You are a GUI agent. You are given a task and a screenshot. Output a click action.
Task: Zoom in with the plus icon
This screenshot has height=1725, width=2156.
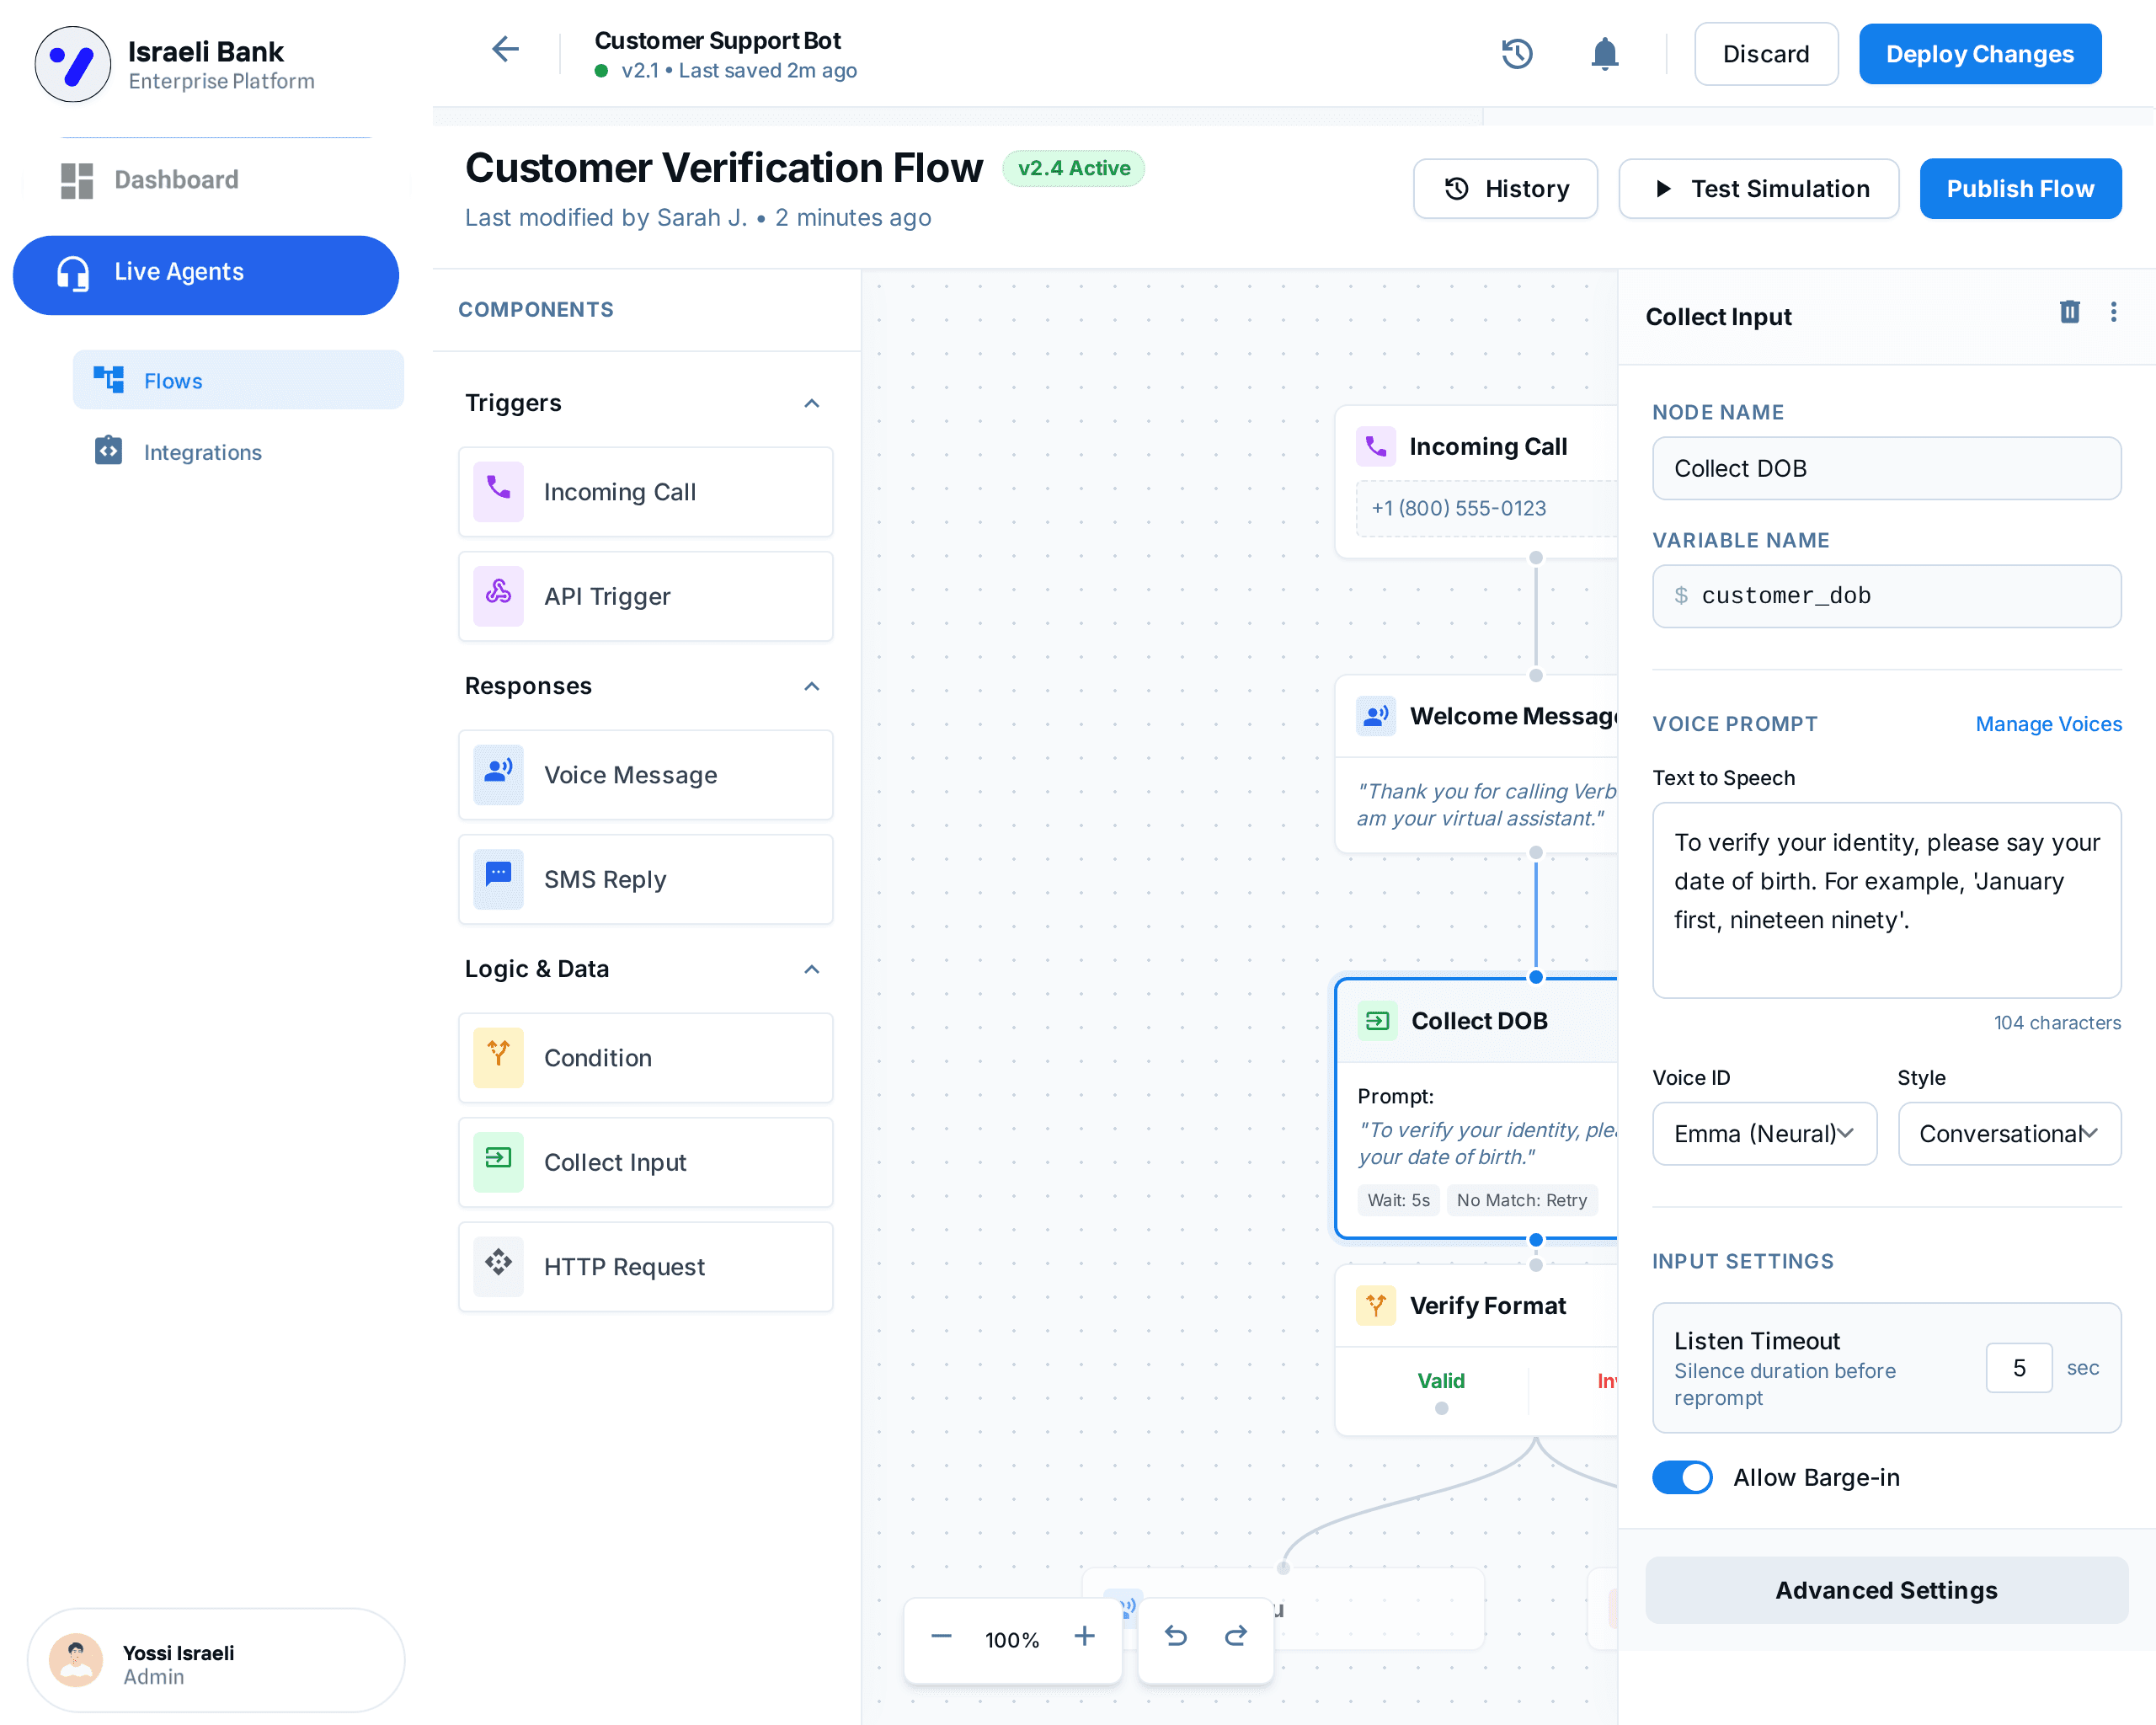pyautogui.click(x=1084, y=1636)
